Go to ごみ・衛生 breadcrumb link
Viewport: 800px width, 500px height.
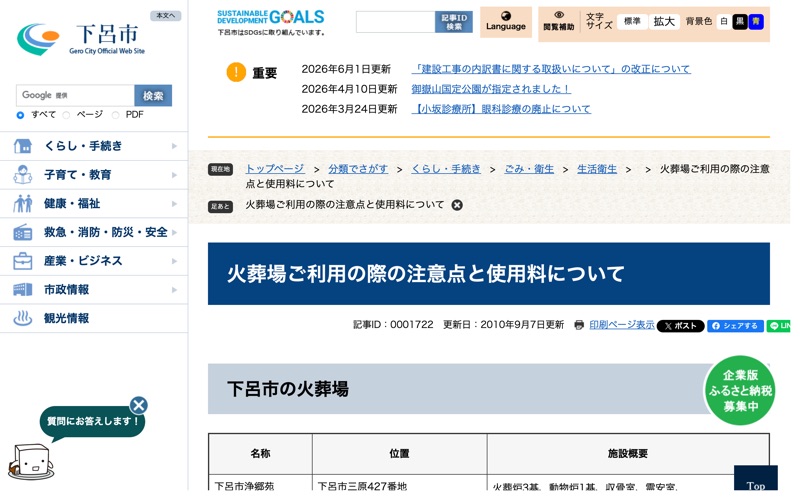click(x=529, y=169)
